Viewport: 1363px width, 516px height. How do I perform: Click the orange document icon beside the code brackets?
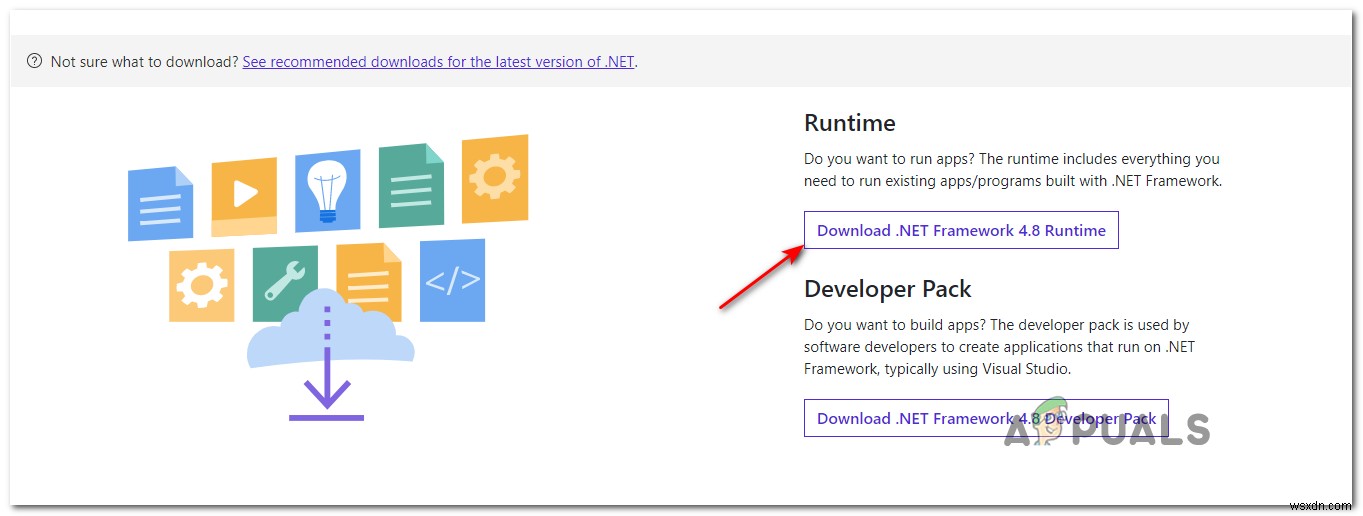coord(369,282)
